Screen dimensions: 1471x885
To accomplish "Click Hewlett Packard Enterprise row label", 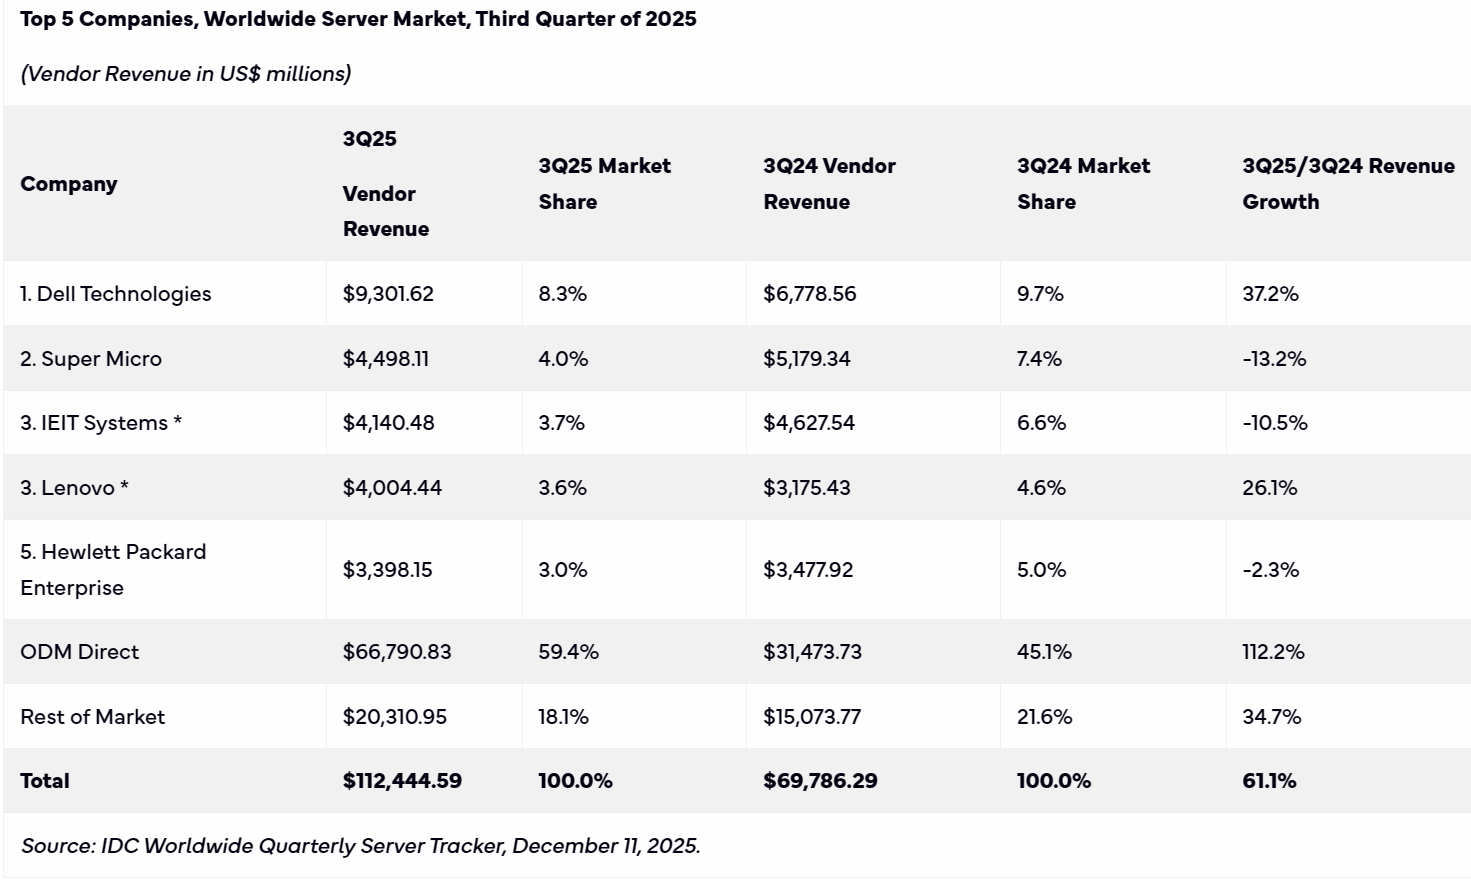I will [113, 570].
